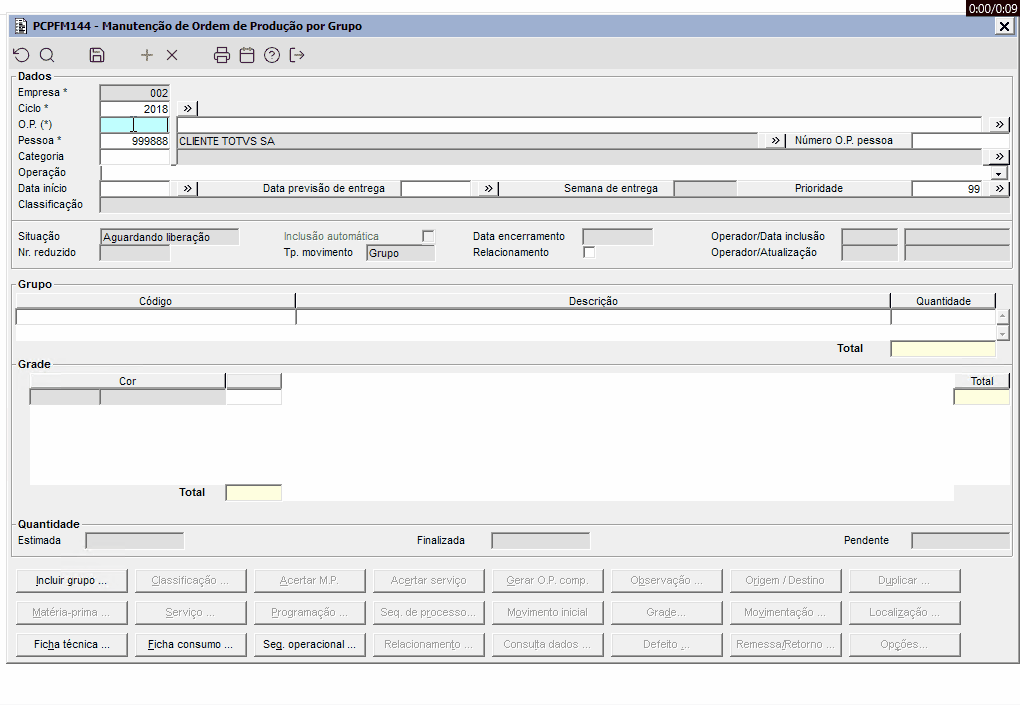Image resolution: width=1020 pixels, height=705 pixels.
Task: Click the Classificação button
Action: (x=191, y=581)
